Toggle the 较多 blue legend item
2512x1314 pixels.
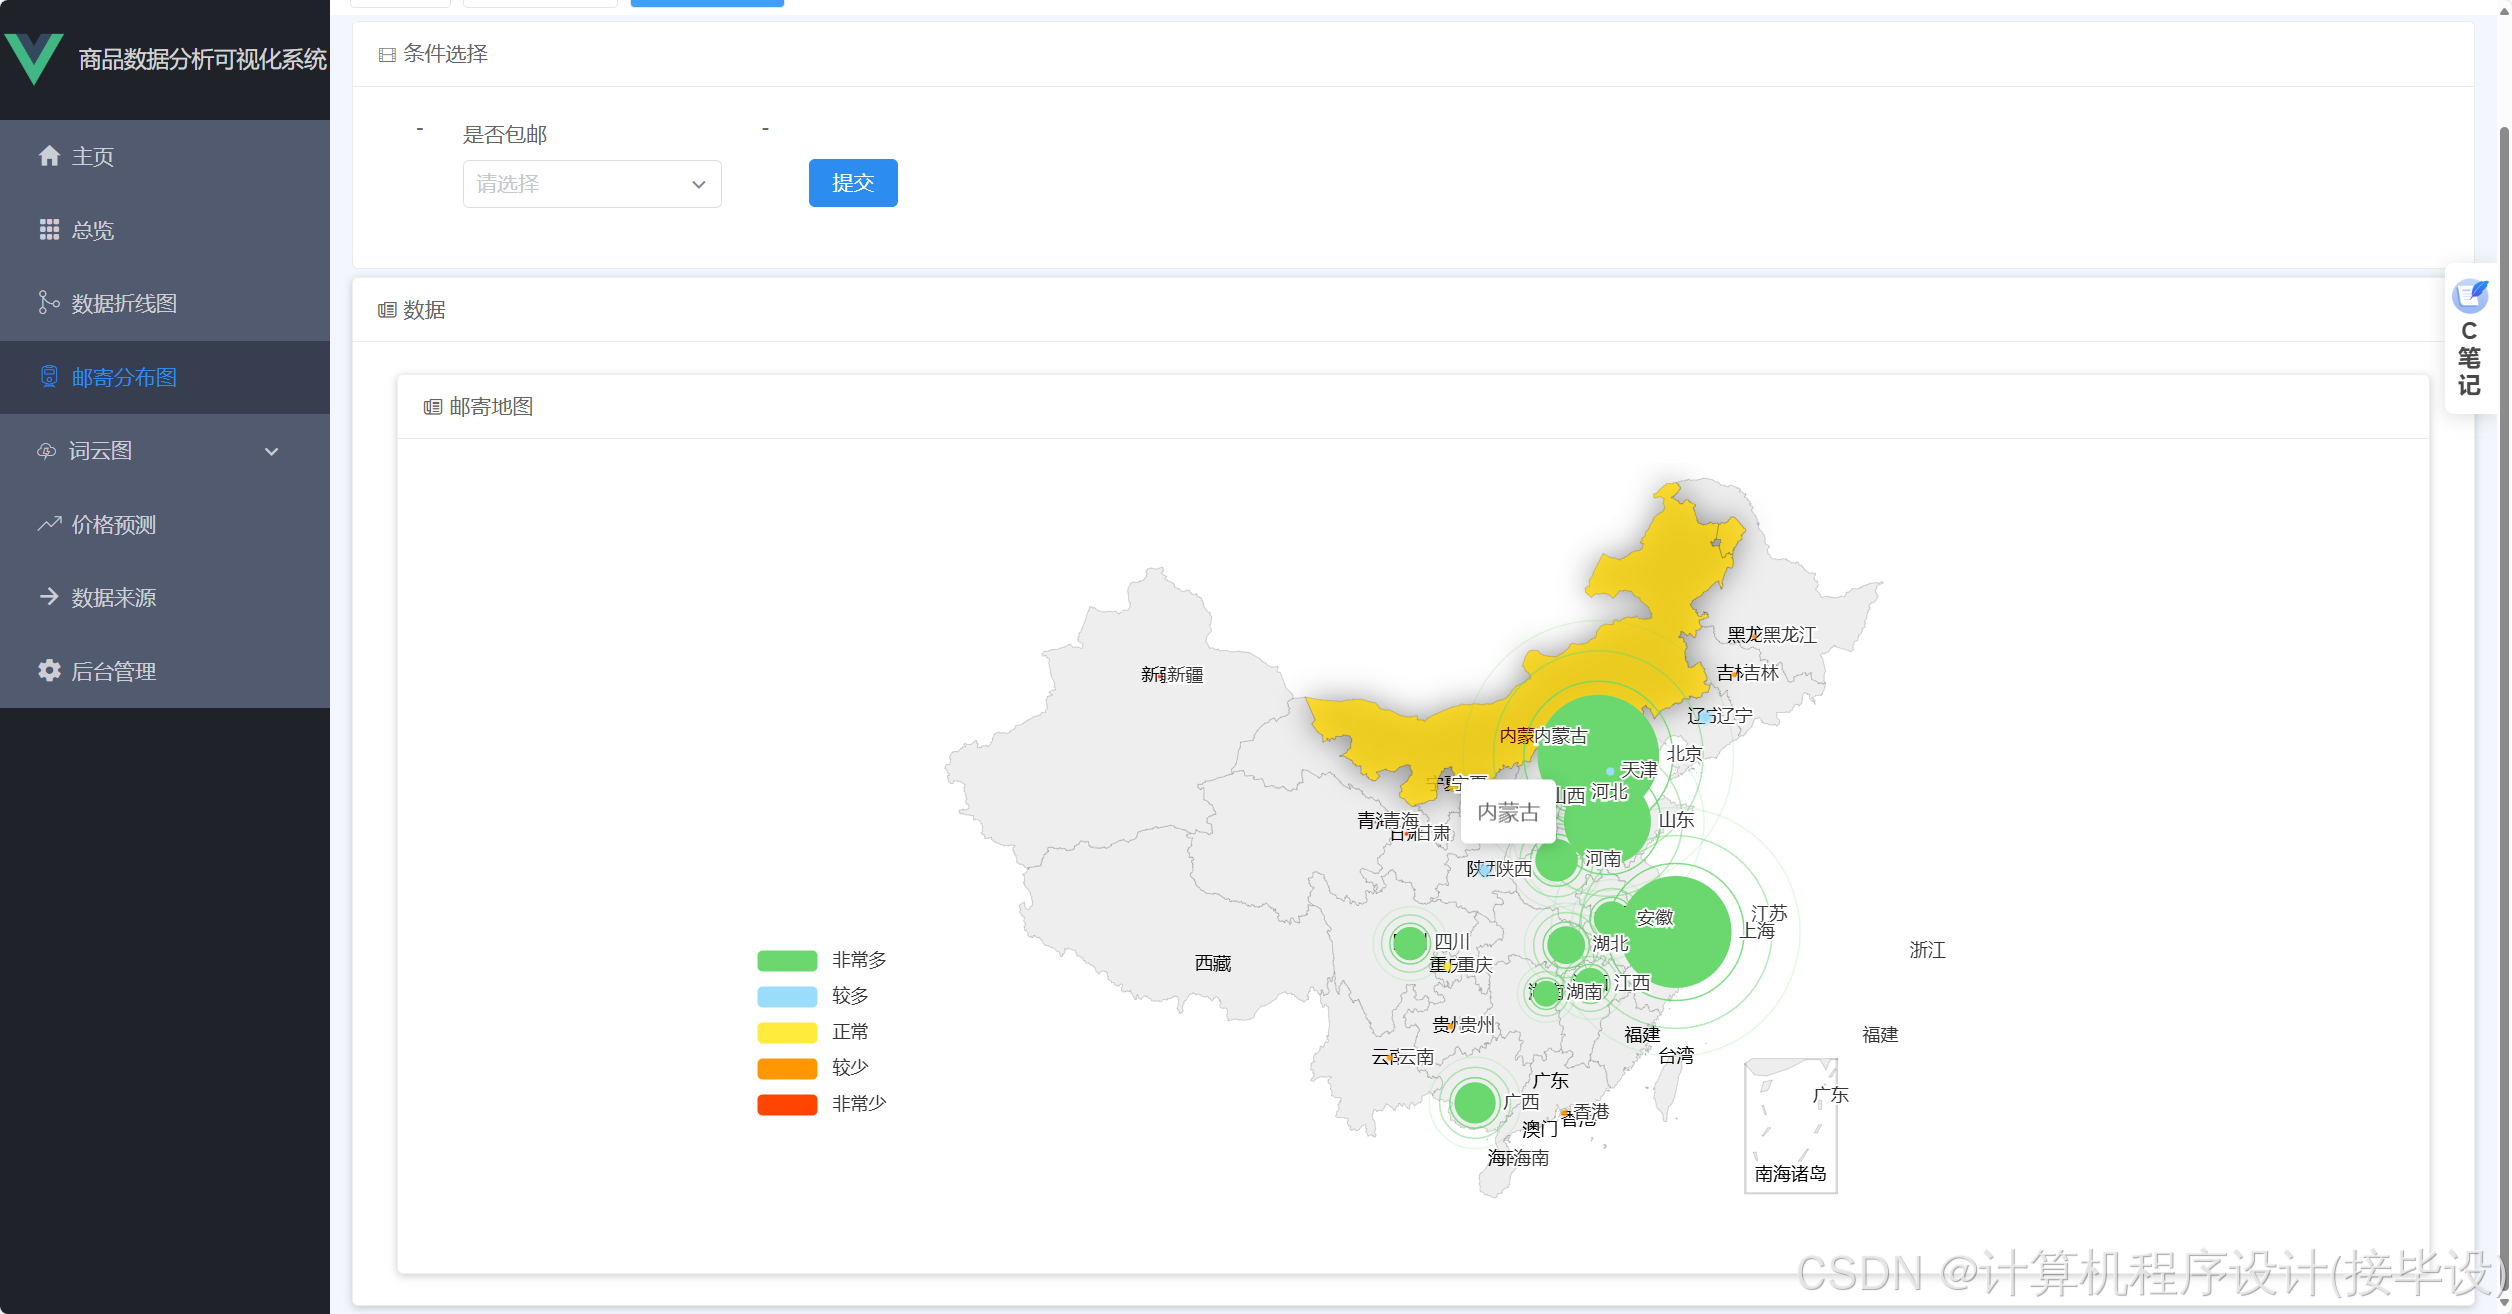pyautogui.click(x=787, y=996)
